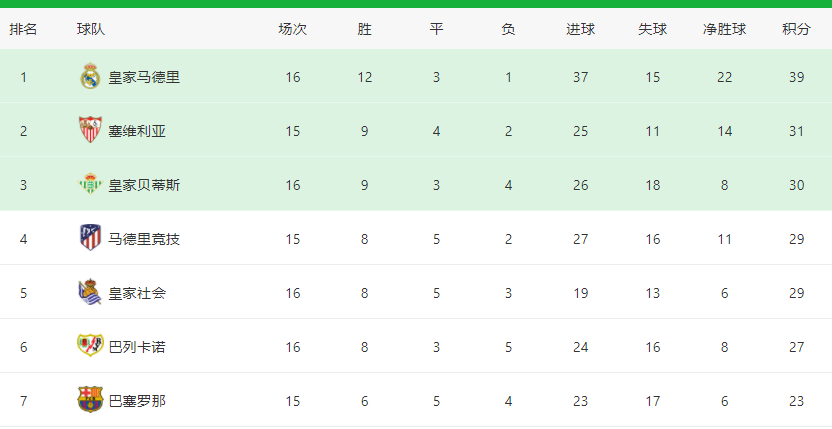
Task: Click the Atlético Madrid club crest
Action: [x=90, y=238]
